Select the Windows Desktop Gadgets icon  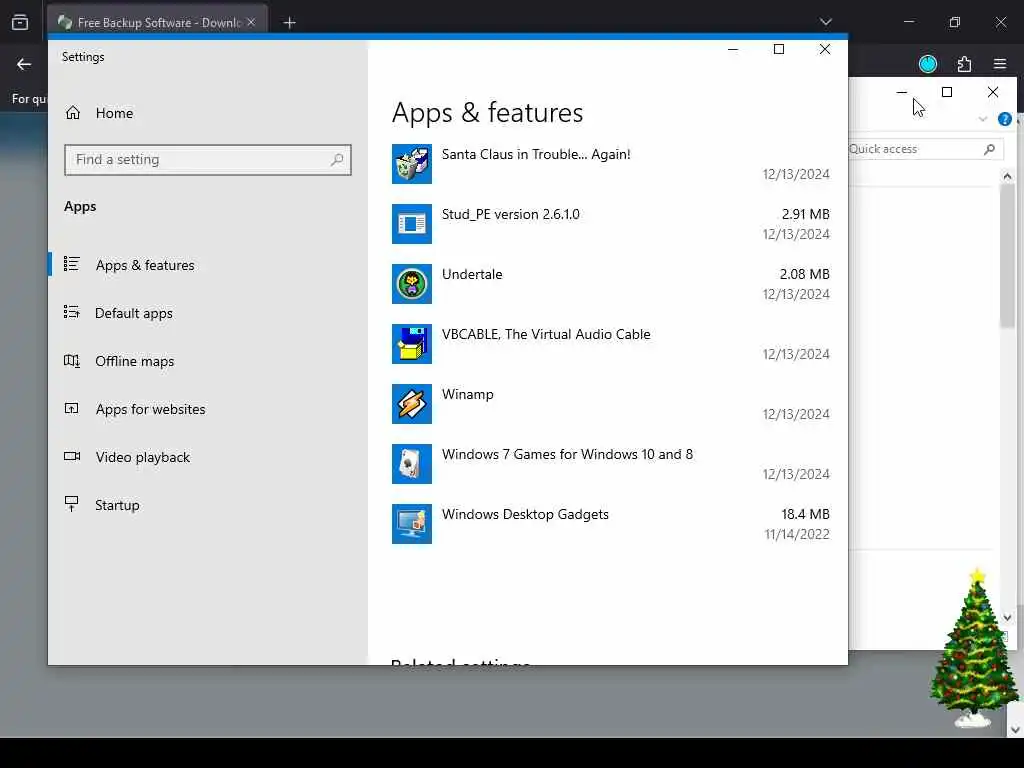click(411, 524)
